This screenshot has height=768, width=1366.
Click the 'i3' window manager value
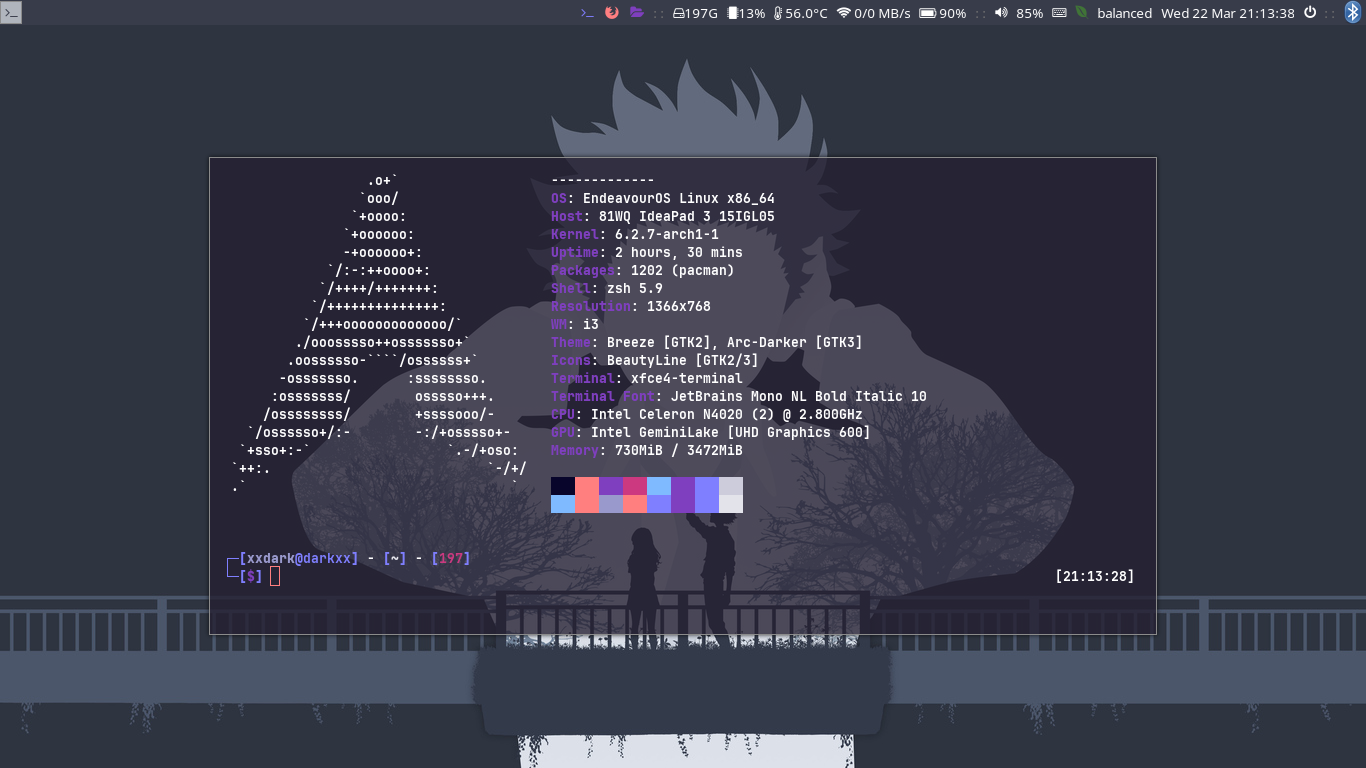[x=591, y=324]
